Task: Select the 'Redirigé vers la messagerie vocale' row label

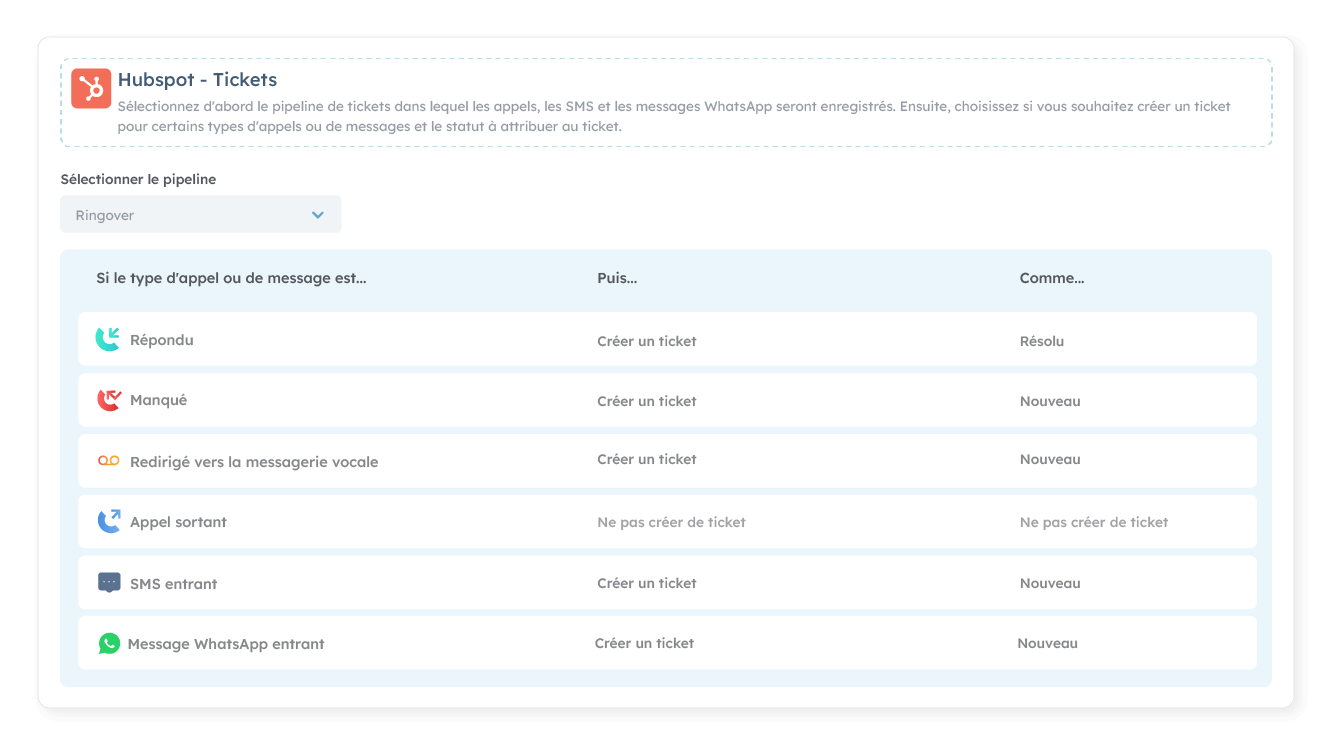Action: (254, 462)
